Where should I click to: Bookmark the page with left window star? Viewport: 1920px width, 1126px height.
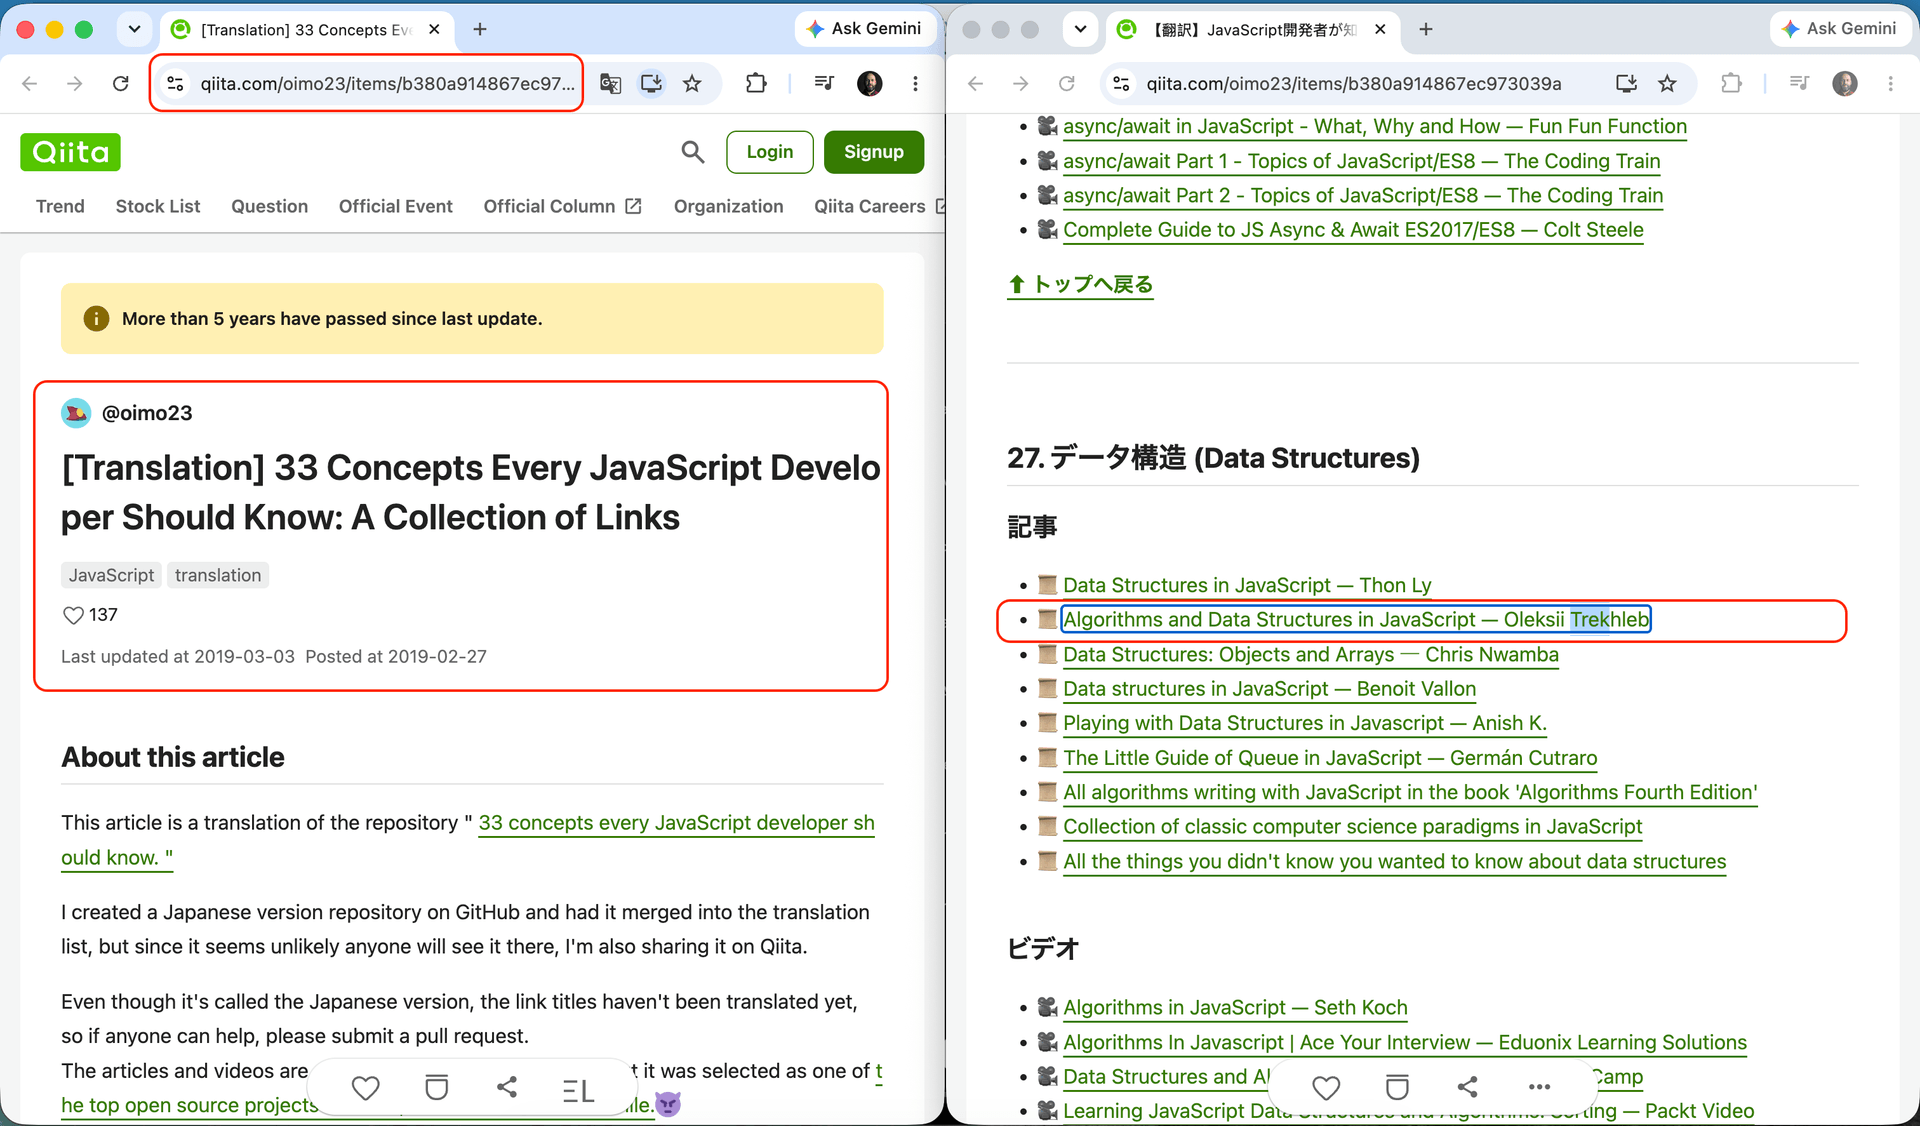[x=692, y=84]
